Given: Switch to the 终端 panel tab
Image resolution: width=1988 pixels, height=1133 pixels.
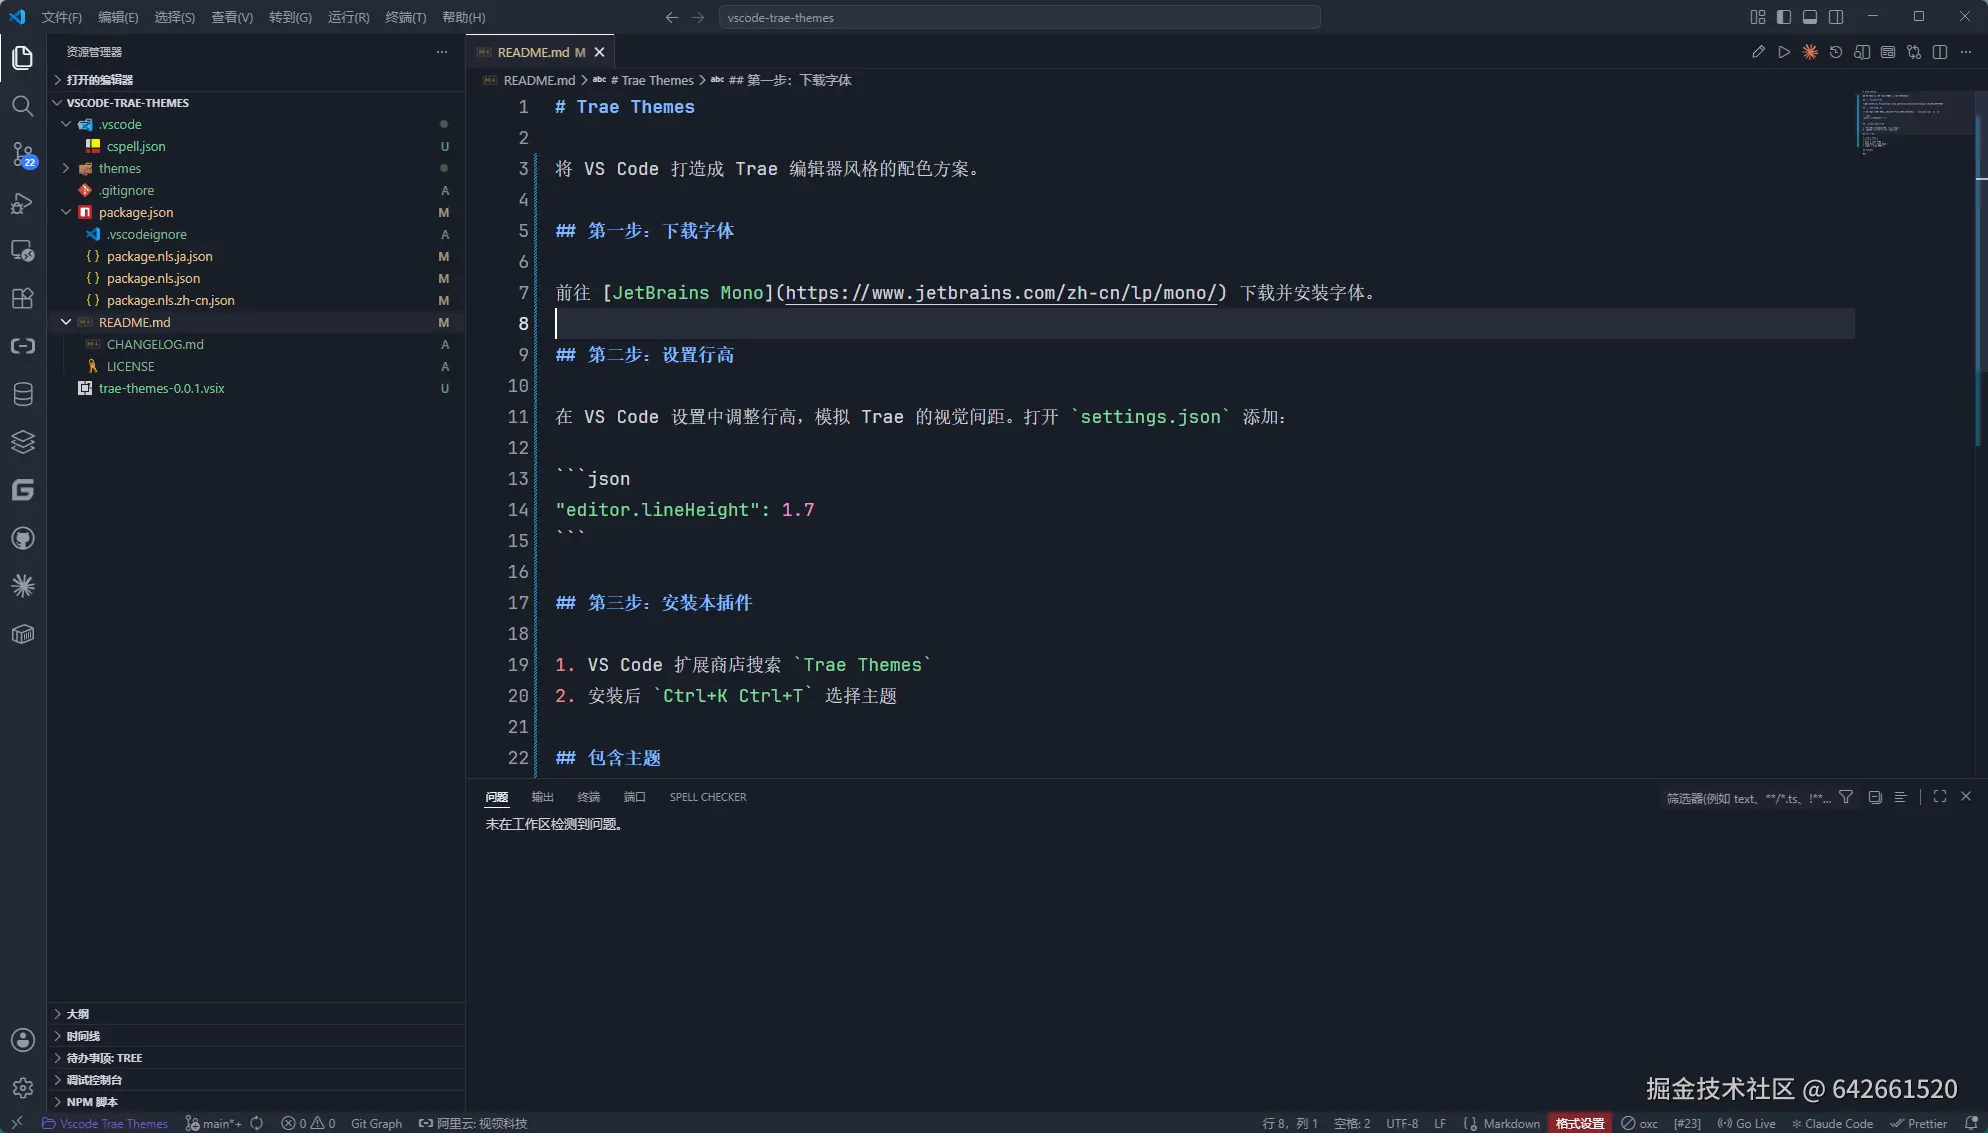Looking at the screenshot, I should tap(588, 797).
